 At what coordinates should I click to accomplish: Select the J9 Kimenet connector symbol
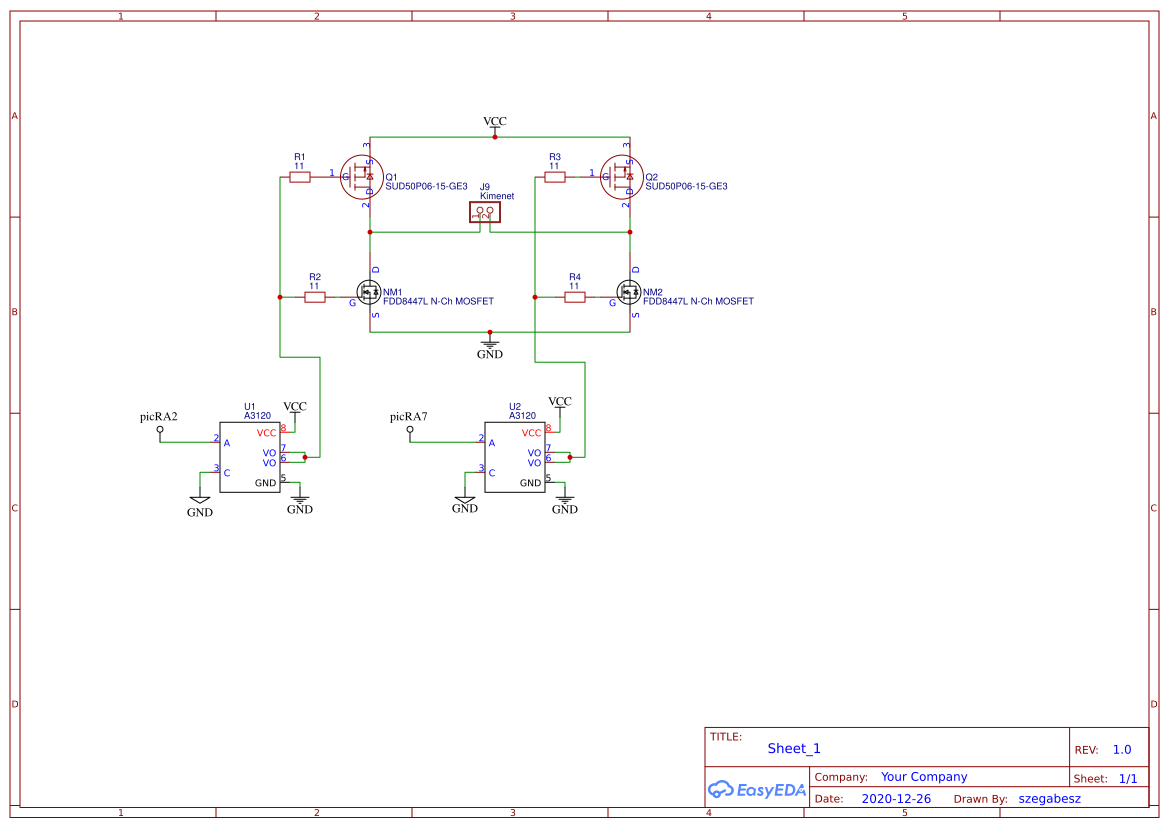[485, 212]
